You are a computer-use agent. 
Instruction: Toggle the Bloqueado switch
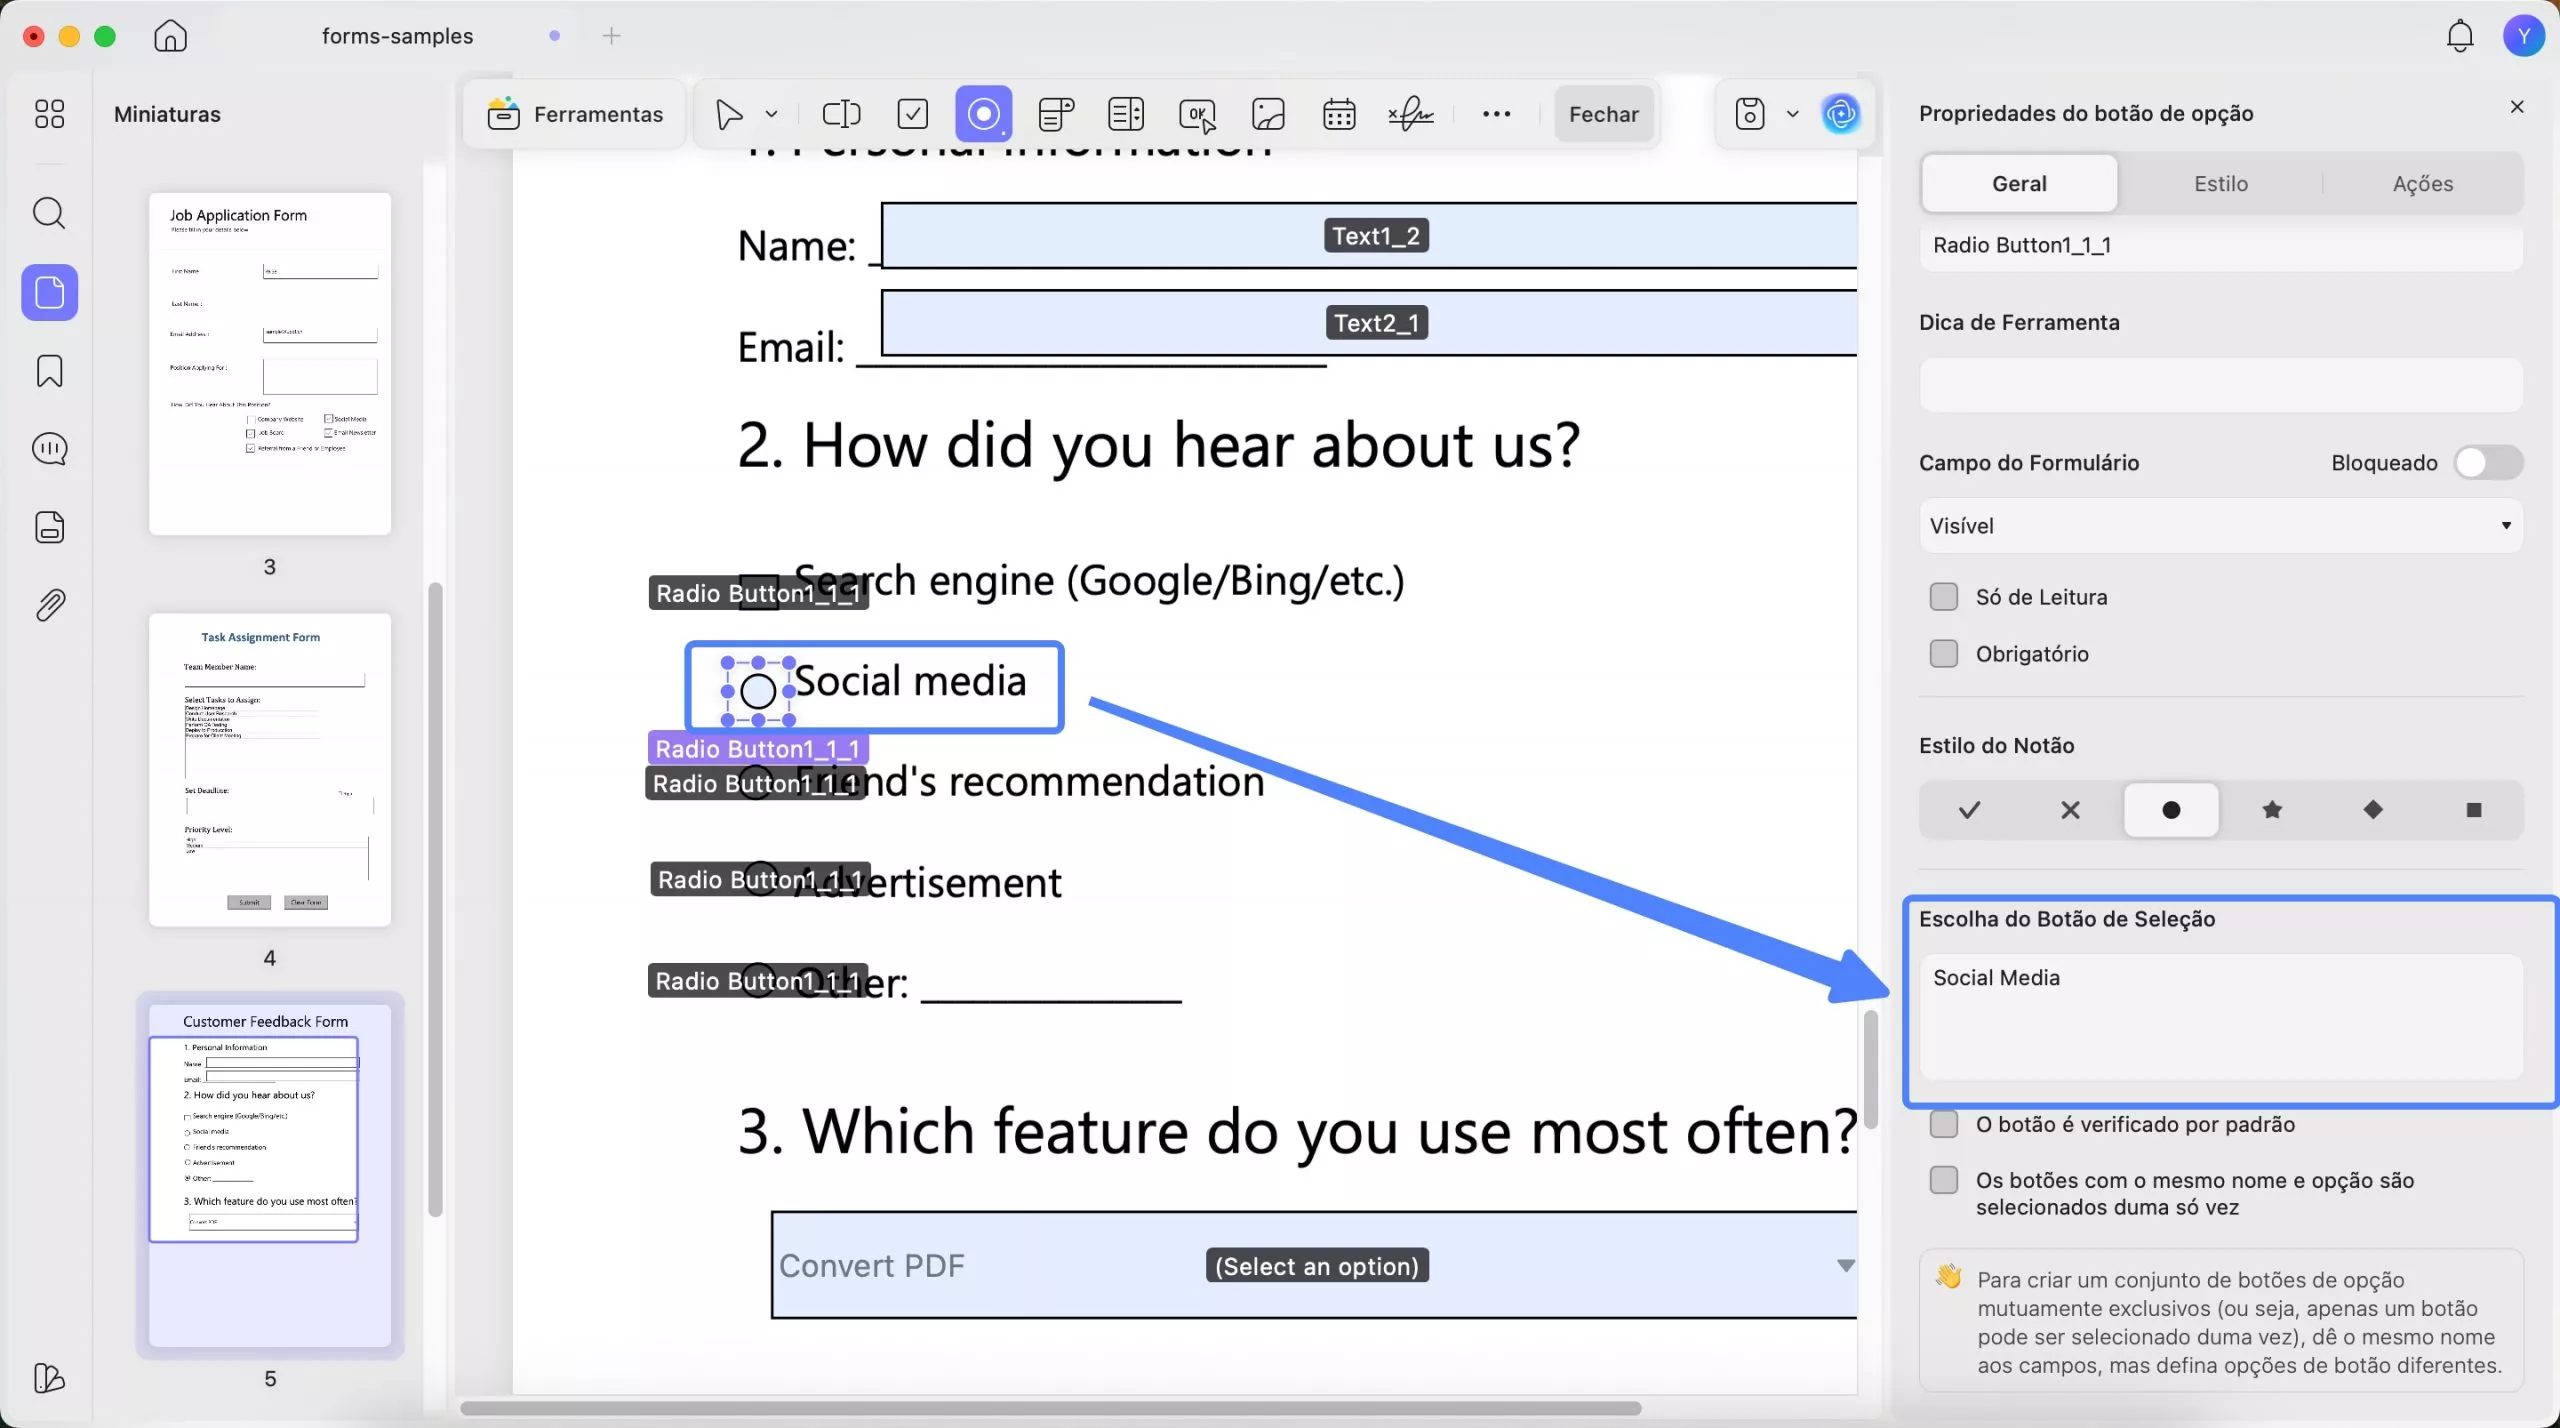(x=2488, y=463)
